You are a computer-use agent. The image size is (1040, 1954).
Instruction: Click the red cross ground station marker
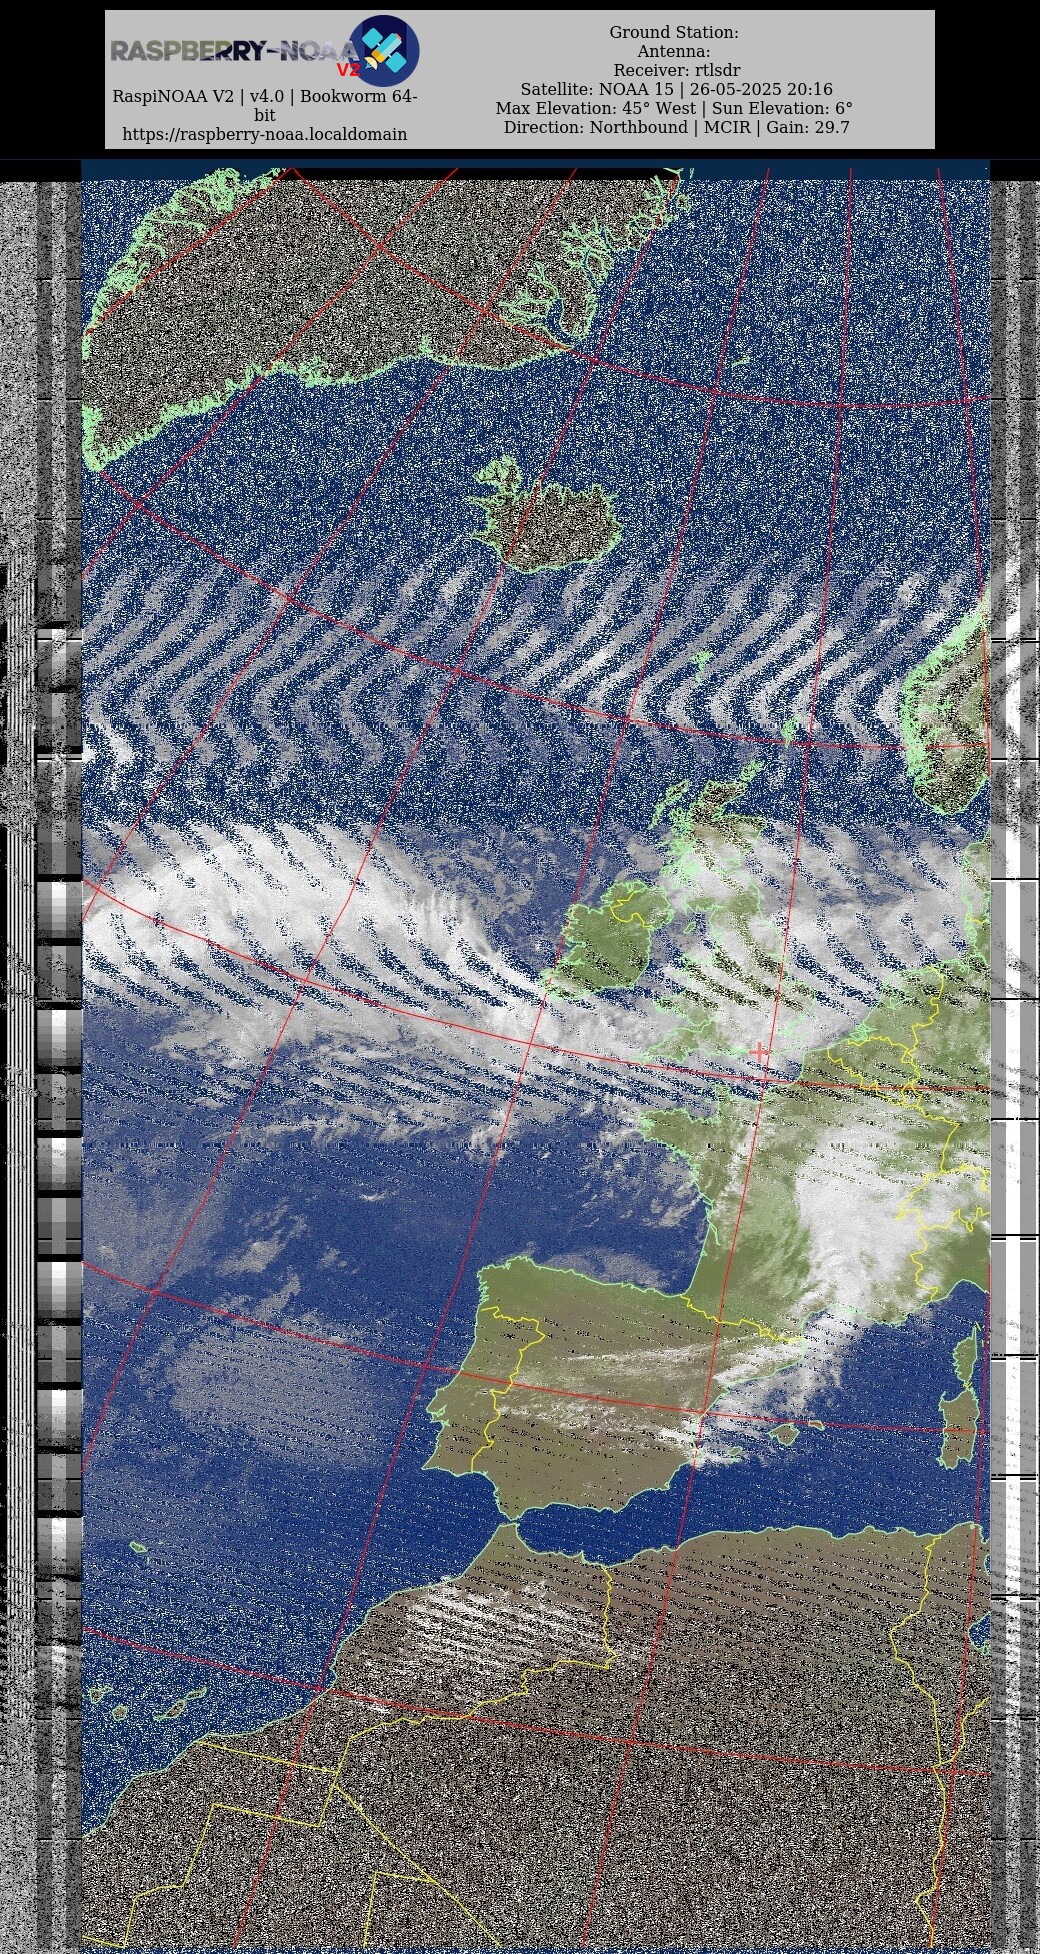pos(760,1051)
